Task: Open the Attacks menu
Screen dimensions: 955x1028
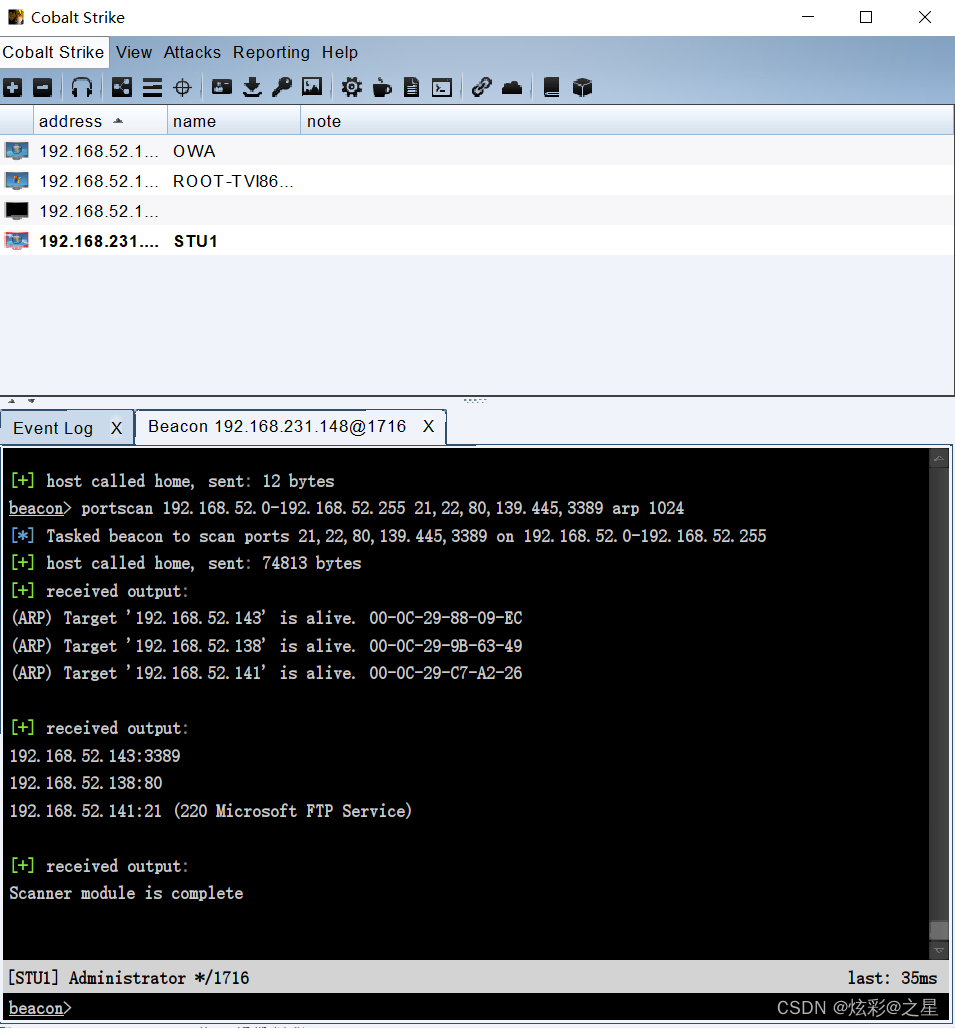Action: point(192,52)
